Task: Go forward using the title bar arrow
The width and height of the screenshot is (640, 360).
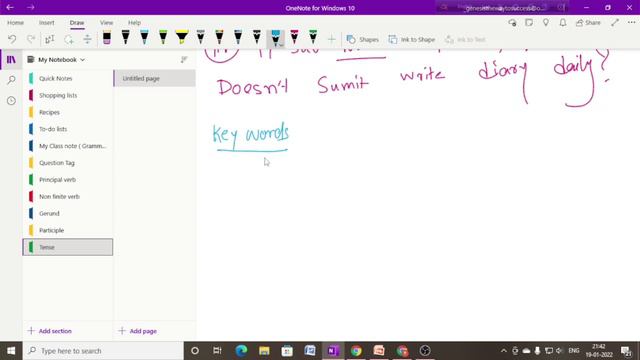Action: [31, 7]
